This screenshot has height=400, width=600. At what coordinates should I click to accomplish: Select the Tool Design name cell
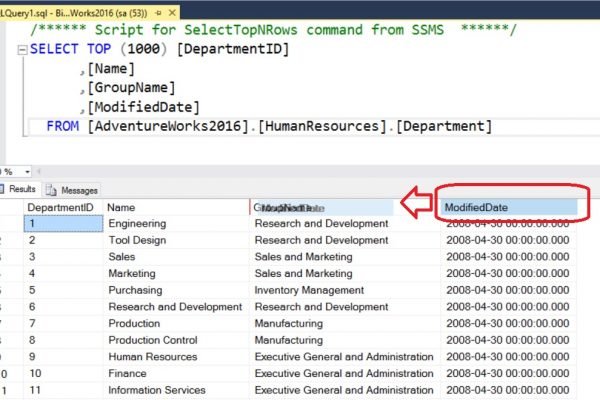coord(176,240)
